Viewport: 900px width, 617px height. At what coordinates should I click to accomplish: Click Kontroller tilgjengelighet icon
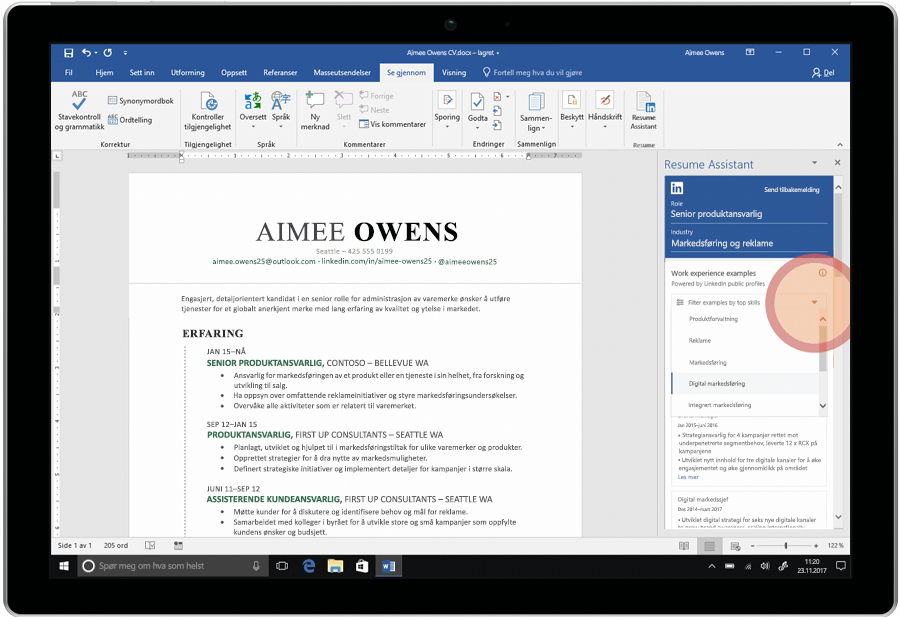pos(210,102)
